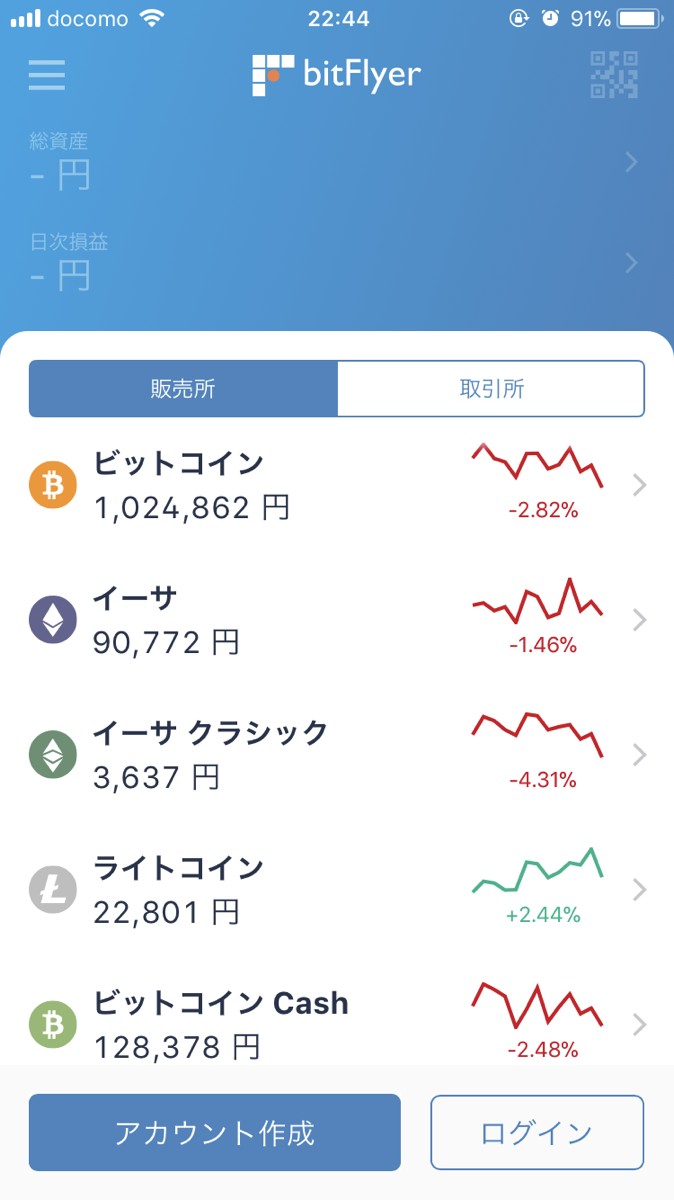Screen dimensions: 674x1200
Task: Tap the bitFlyer logo in header
Action: click(336, 75)
